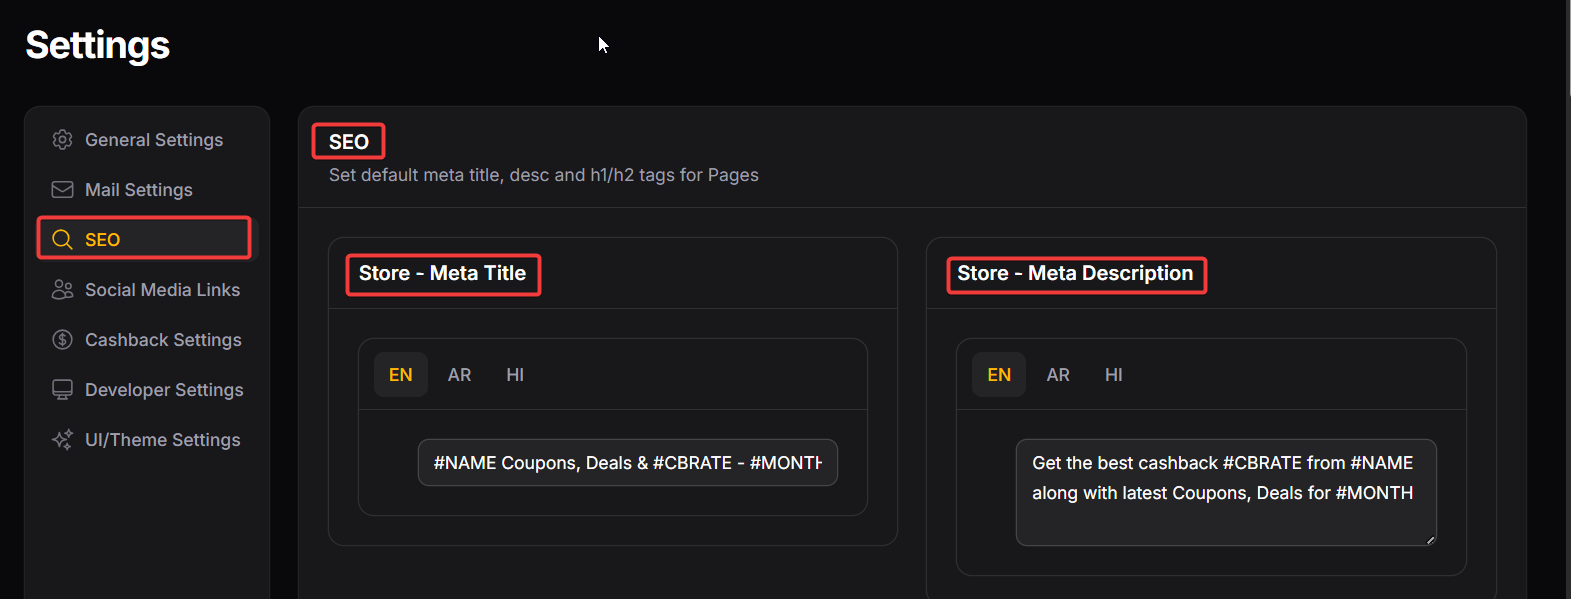Select EN tab in Meta Description
The image size is (1571, 599).
(999, 375)
